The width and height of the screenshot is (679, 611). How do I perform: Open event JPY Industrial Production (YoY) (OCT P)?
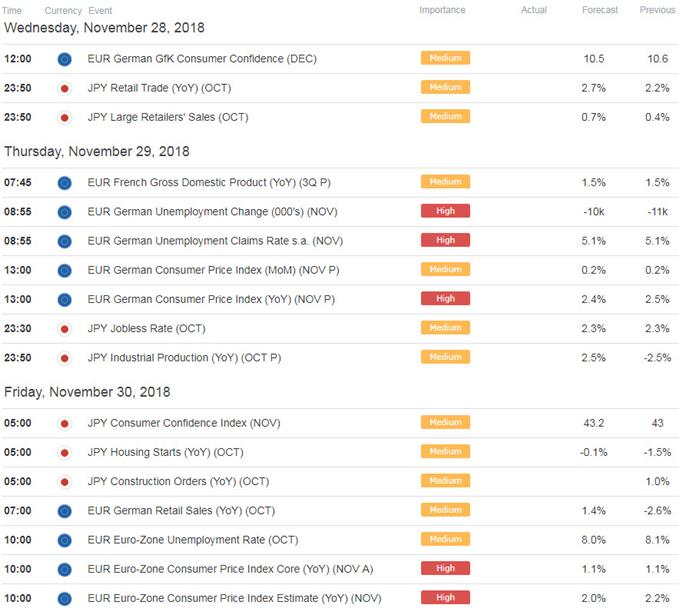(x=184, y=358)
